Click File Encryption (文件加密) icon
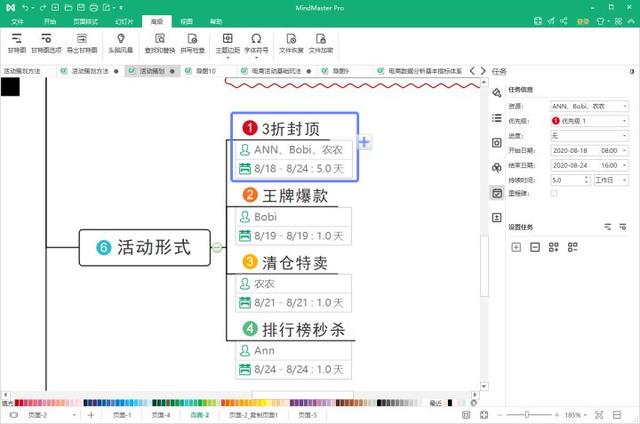Image resolution: width=640 pixels, height=424 pixels. coord(321,43)
